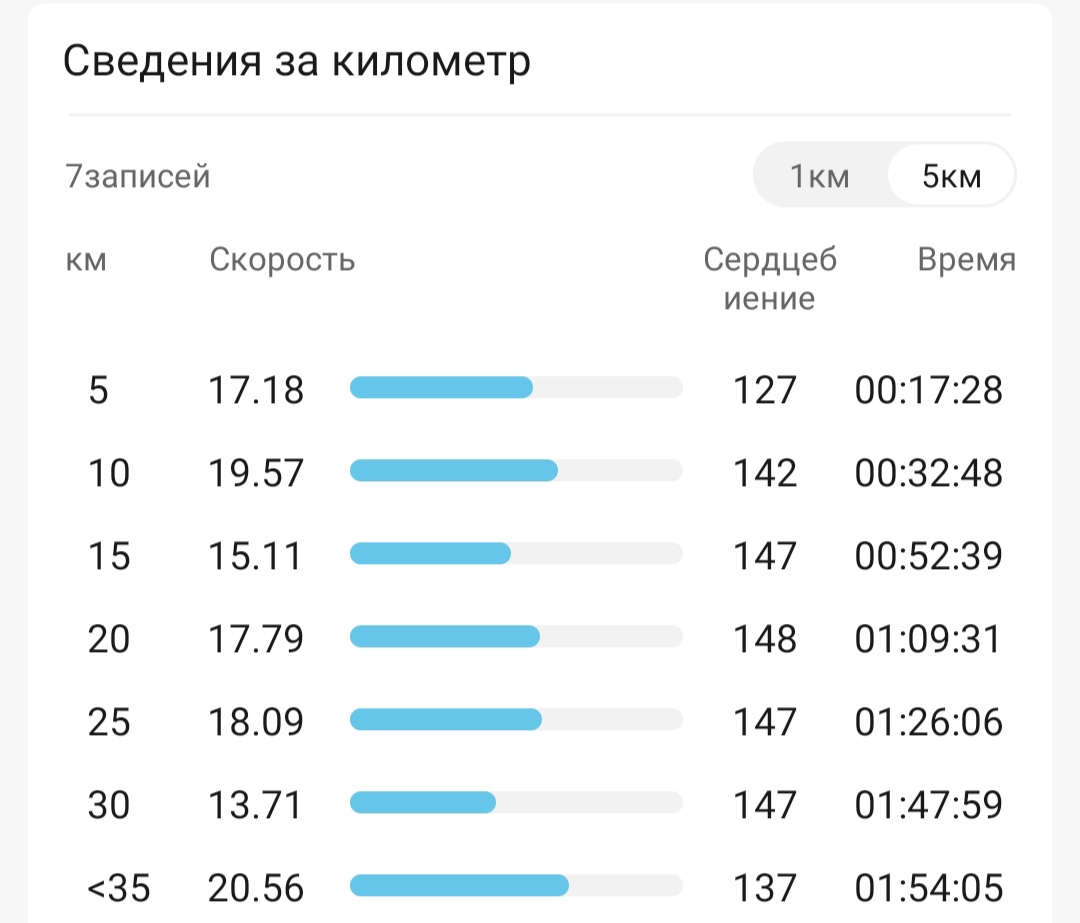Select the 20 km speed bar
This screenshot has width=1080, height=923.
point(517,636)
